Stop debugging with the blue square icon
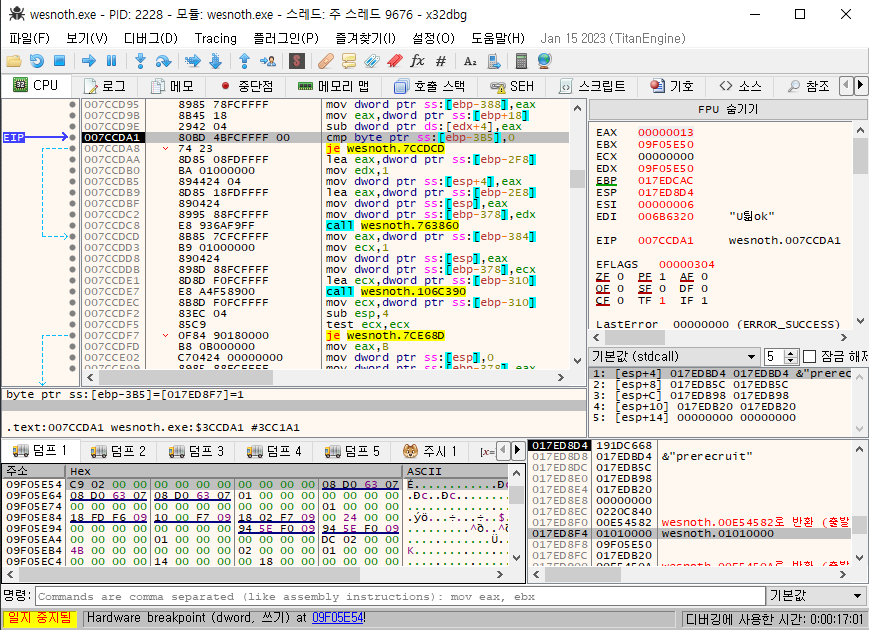The width and height of the screenshot is (869, 630). 59,61
